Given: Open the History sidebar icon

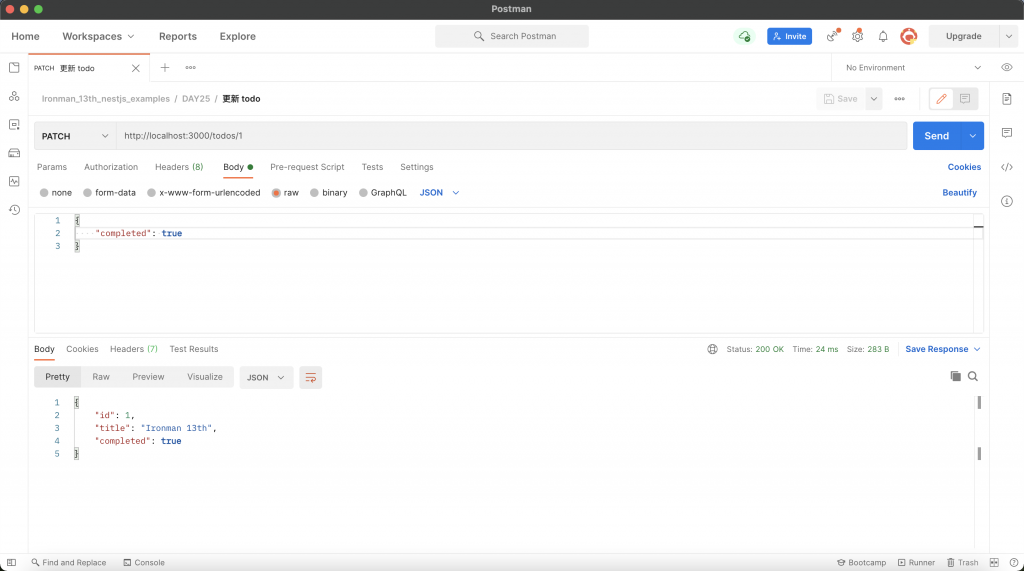Looking at the screenshot, I should (x=14, y=210).
